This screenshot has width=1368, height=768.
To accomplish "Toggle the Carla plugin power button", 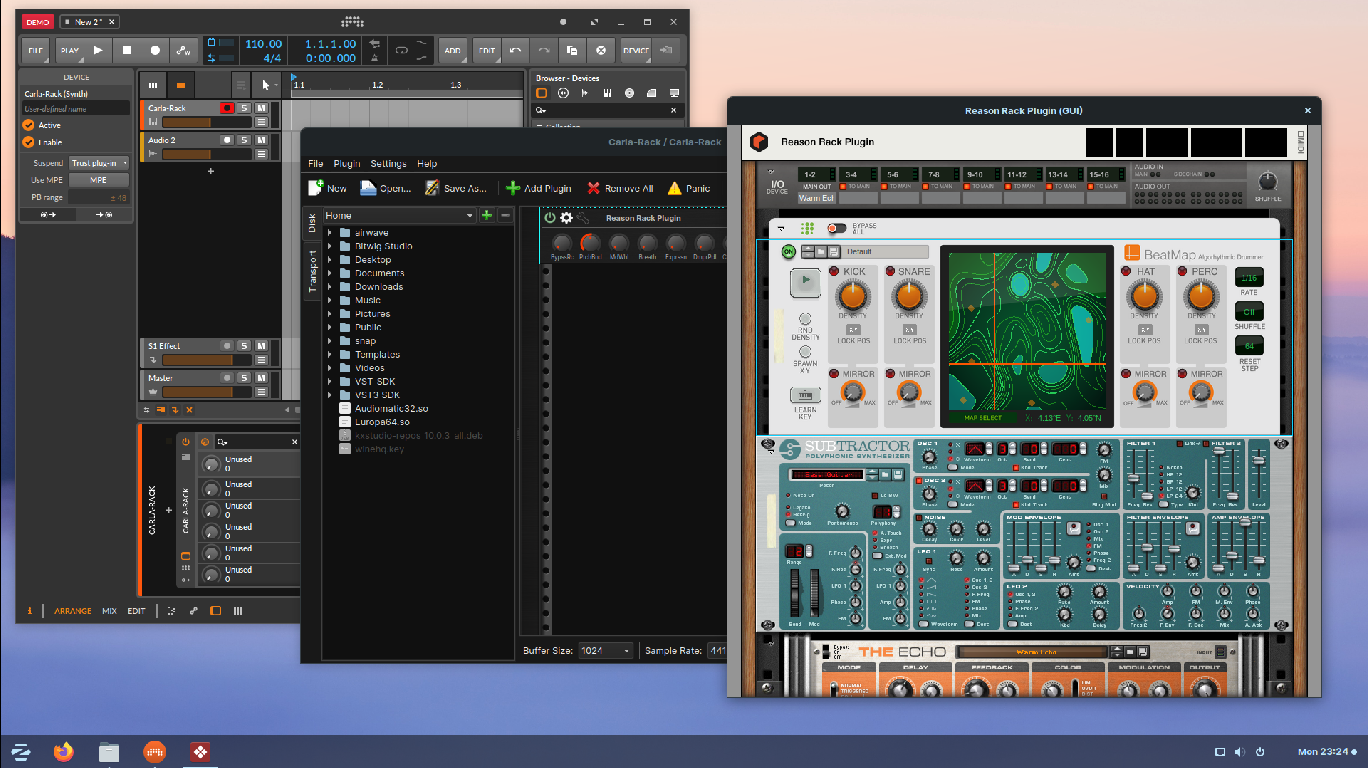I will [549, 218].
